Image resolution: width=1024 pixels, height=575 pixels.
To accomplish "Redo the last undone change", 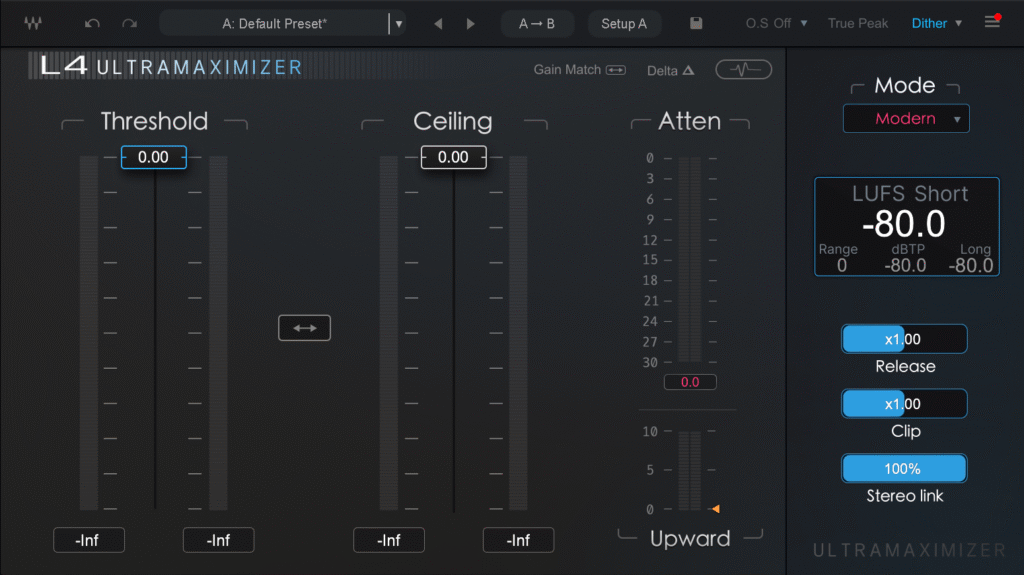I will [128, 23].
